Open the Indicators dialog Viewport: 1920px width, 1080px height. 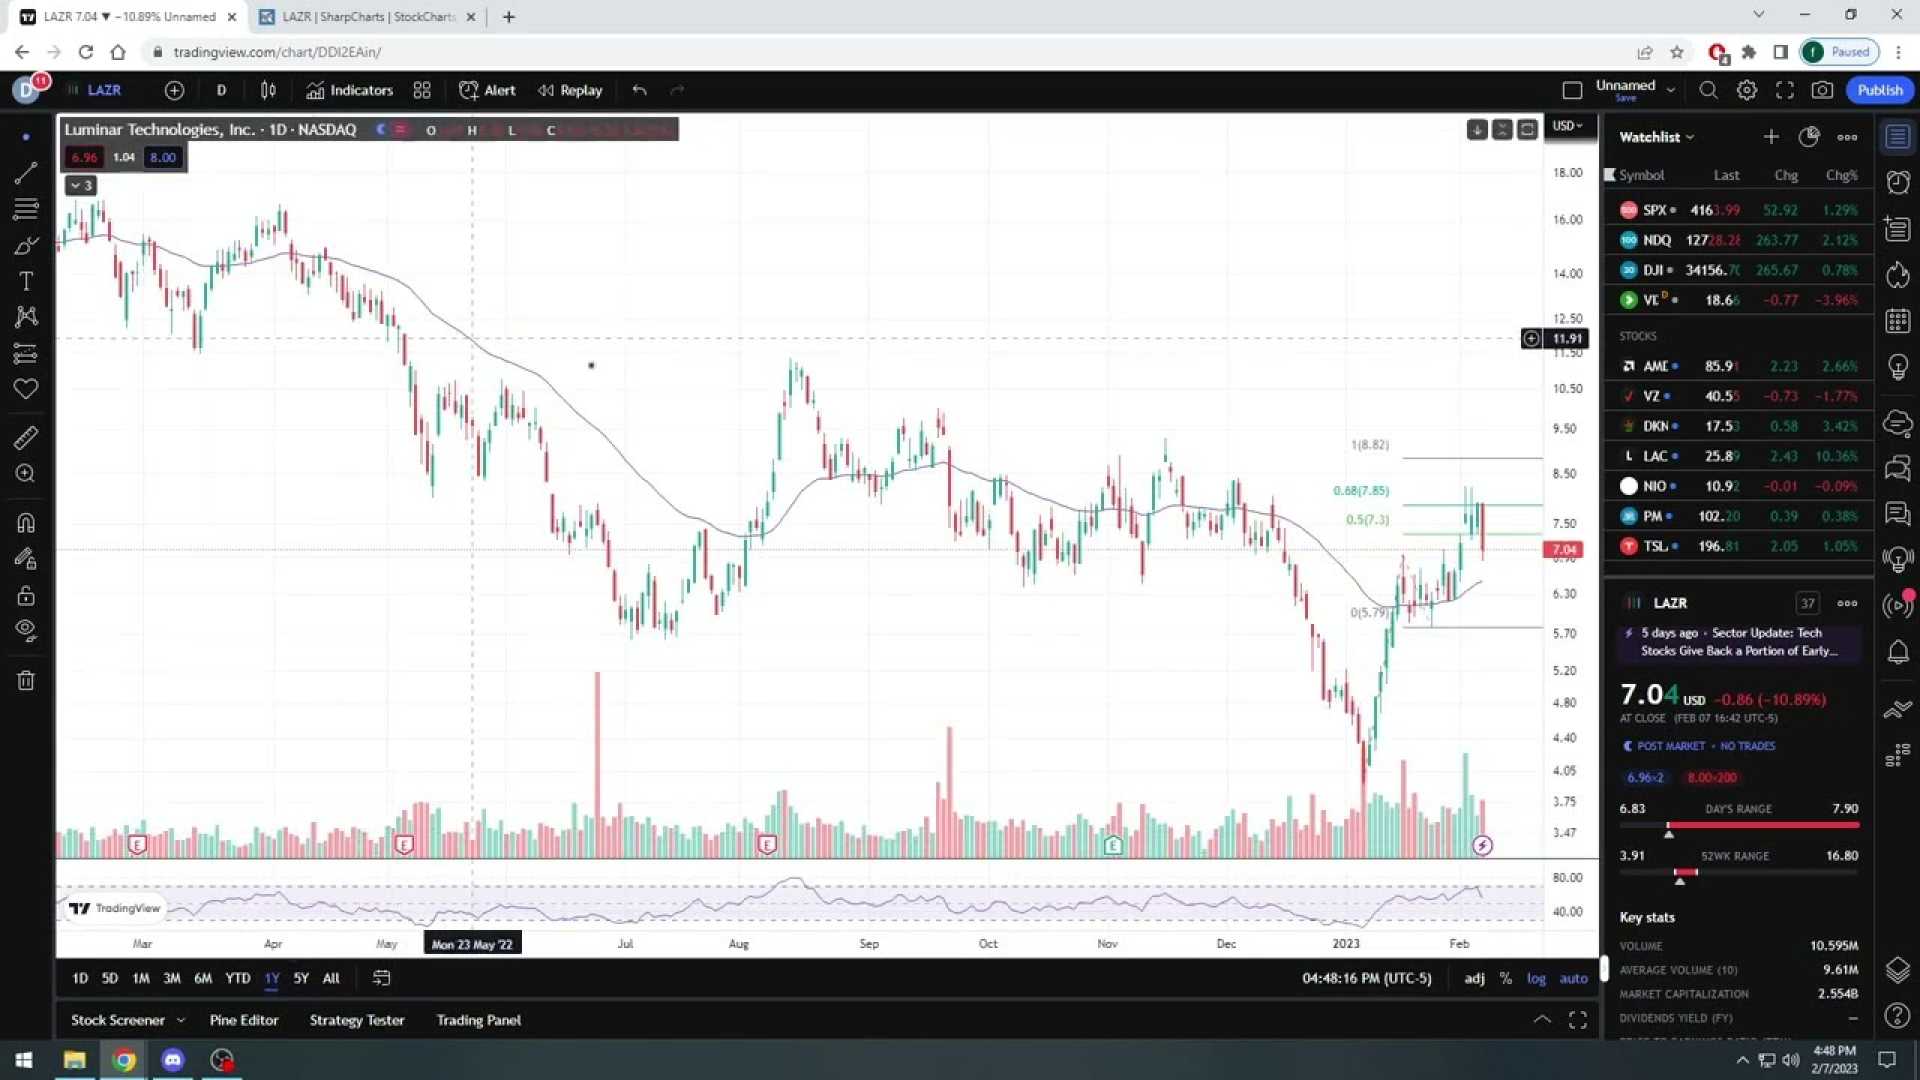[x=349, y=90]
